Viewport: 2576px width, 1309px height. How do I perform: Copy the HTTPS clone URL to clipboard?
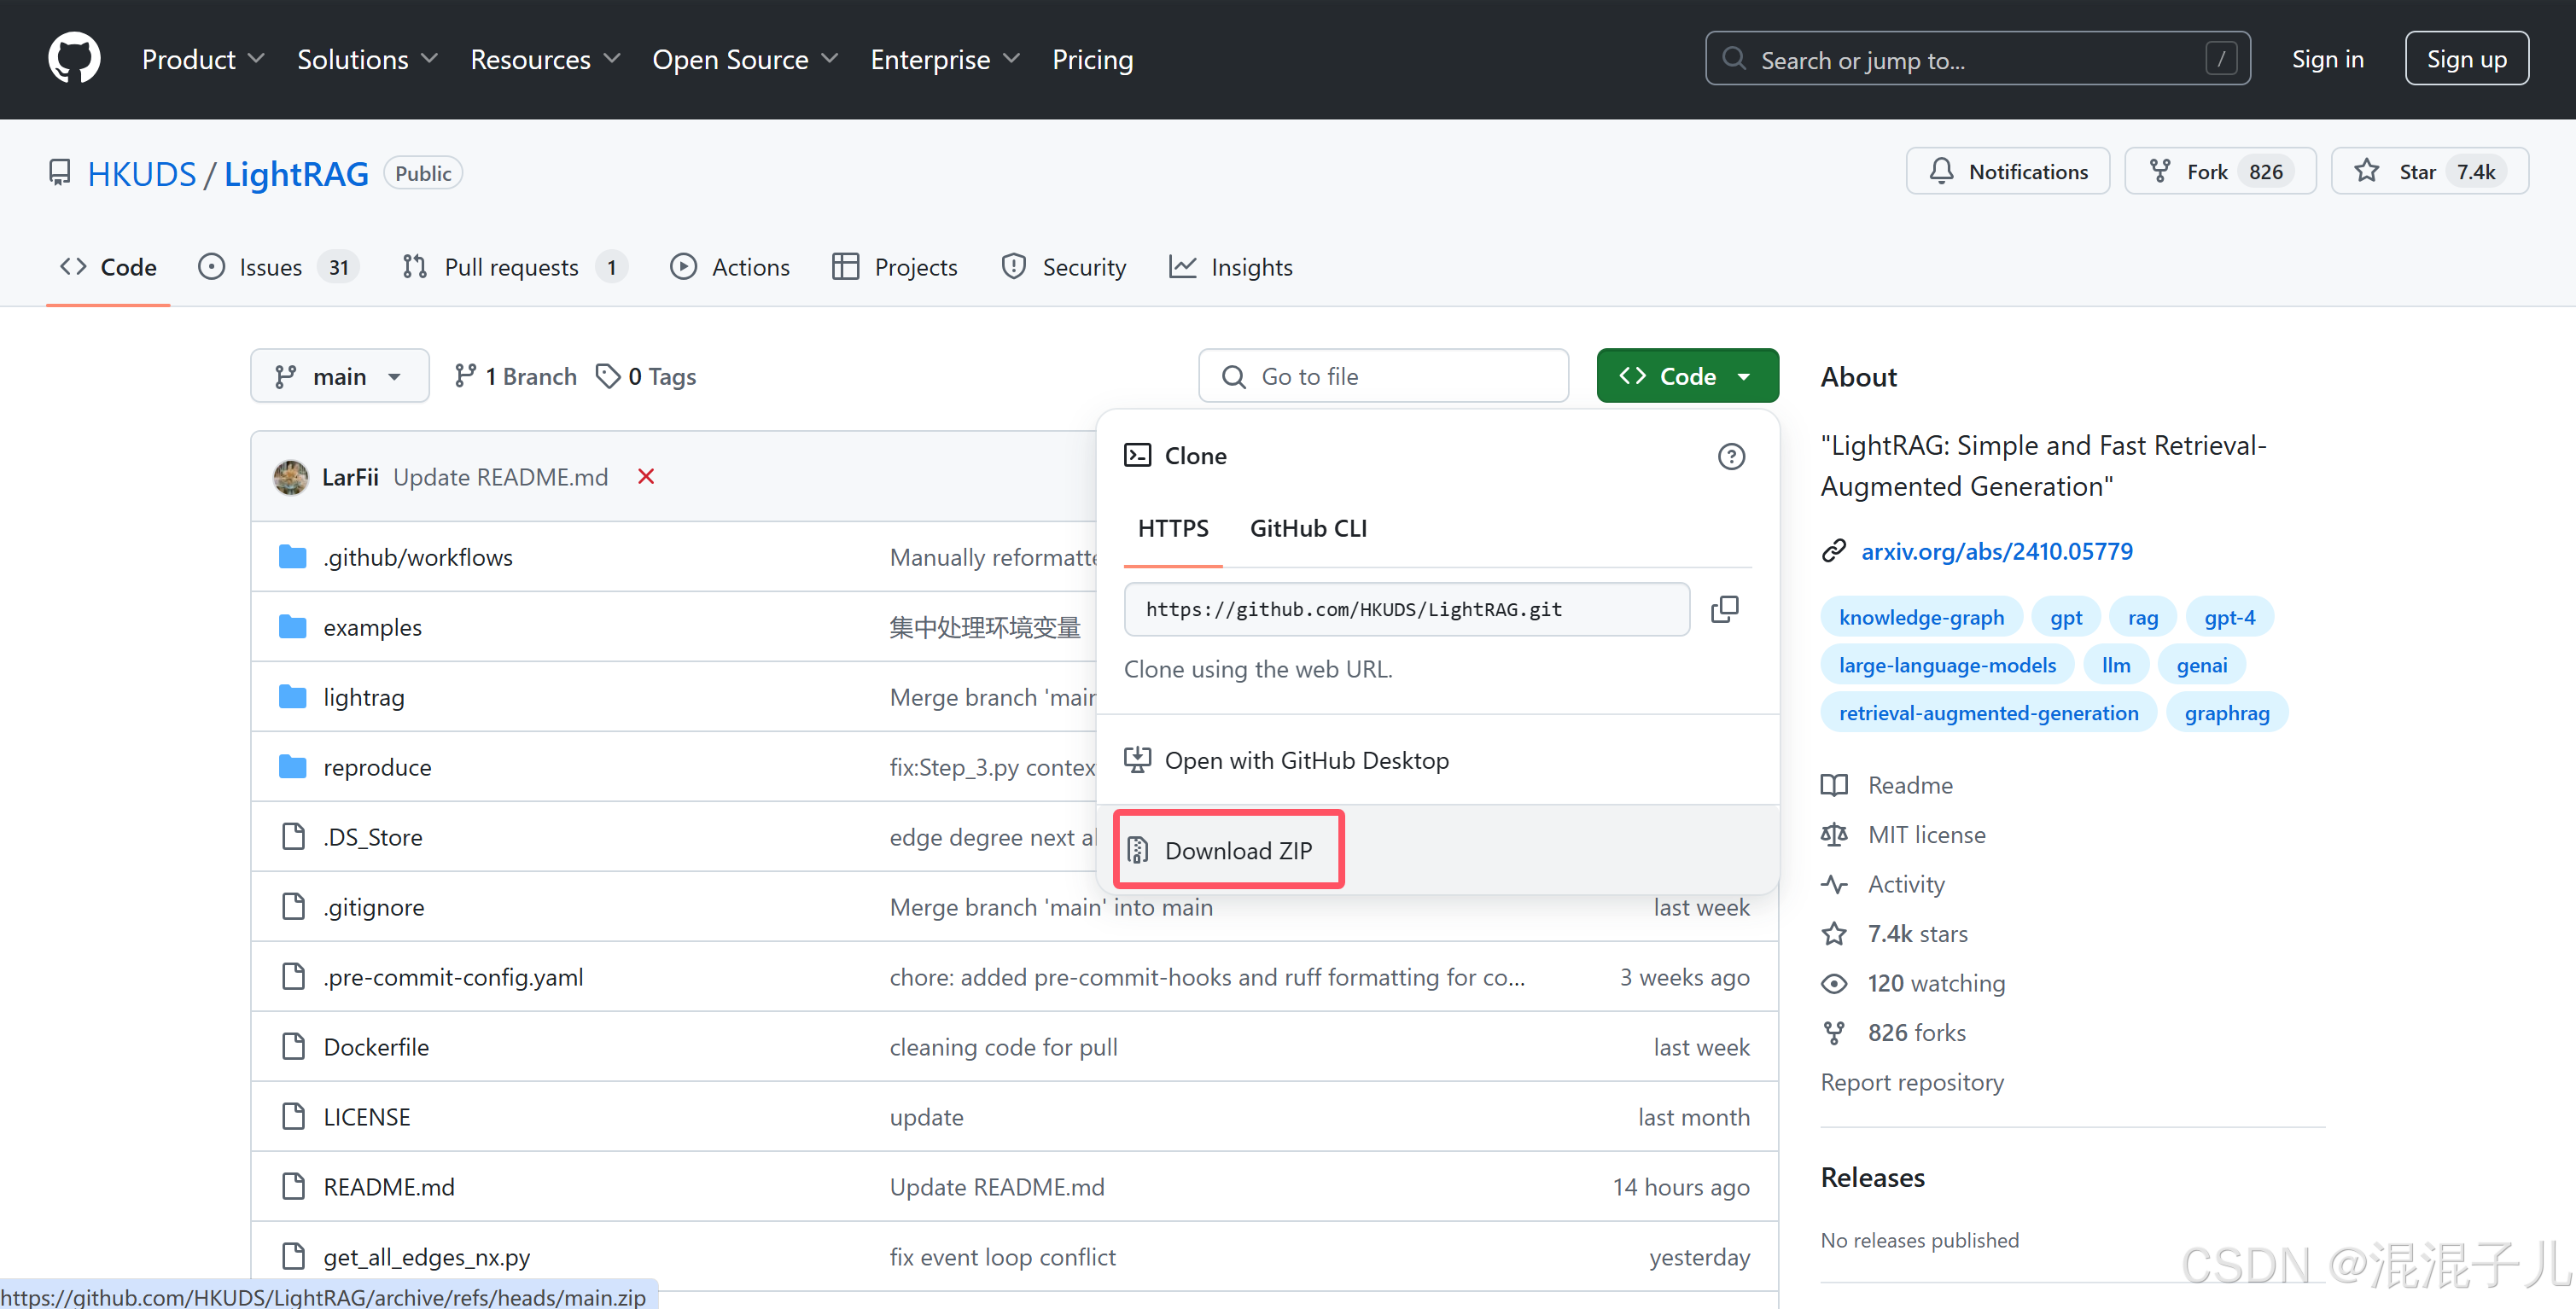click(x=1724, y=609)
